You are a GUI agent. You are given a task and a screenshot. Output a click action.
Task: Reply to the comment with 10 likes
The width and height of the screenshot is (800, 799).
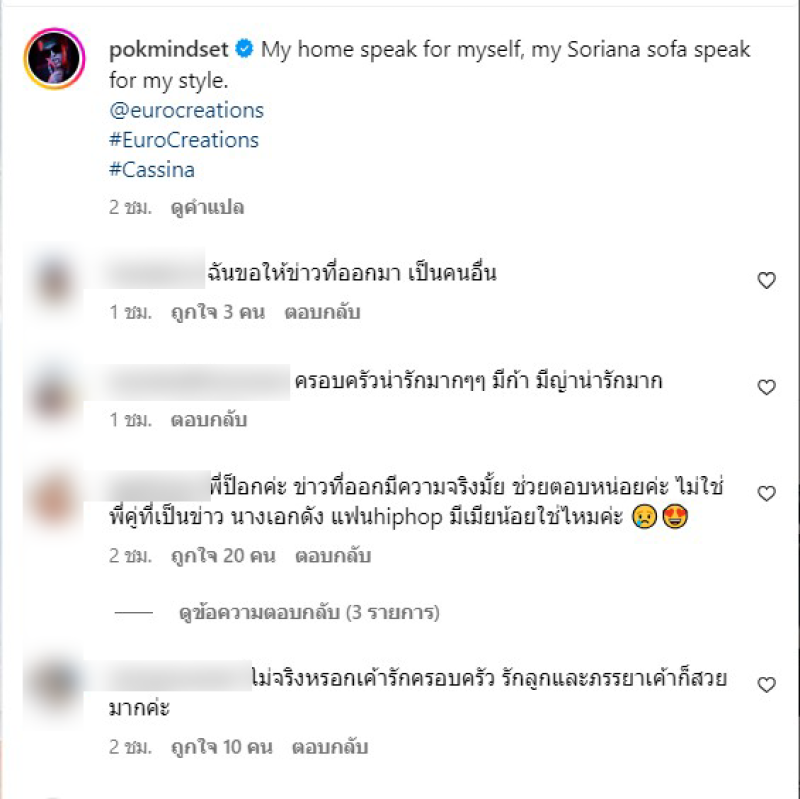[x=330, y=747]
